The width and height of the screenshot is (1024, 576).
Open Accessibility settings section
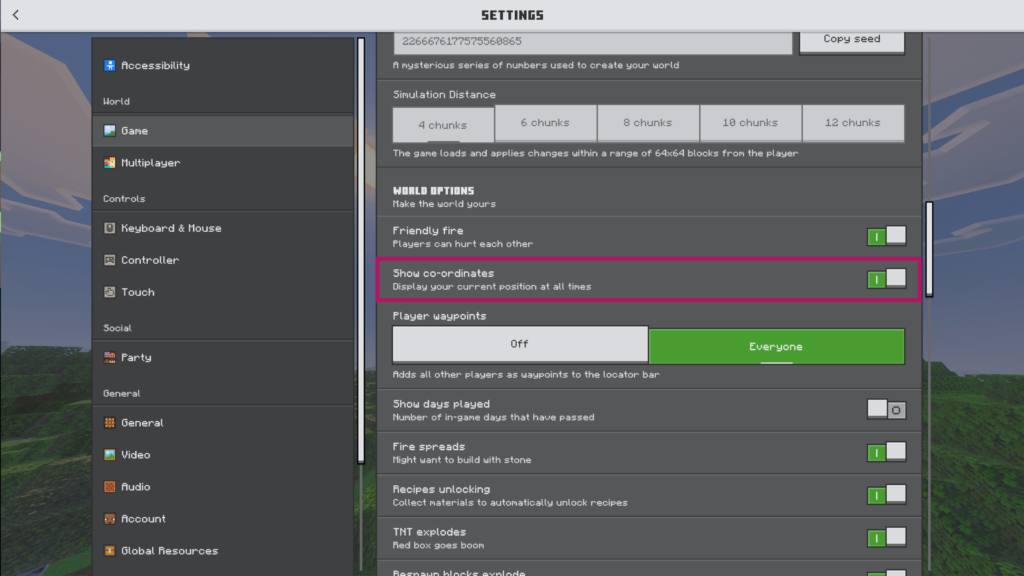pyautogui.click(x=223, y=65)
